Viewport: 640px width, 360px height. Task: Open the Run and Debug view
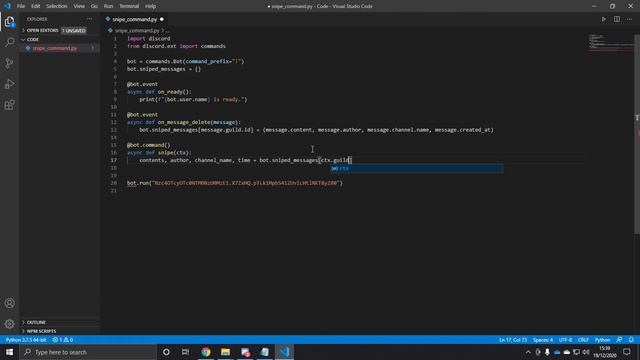pos(9,84)
